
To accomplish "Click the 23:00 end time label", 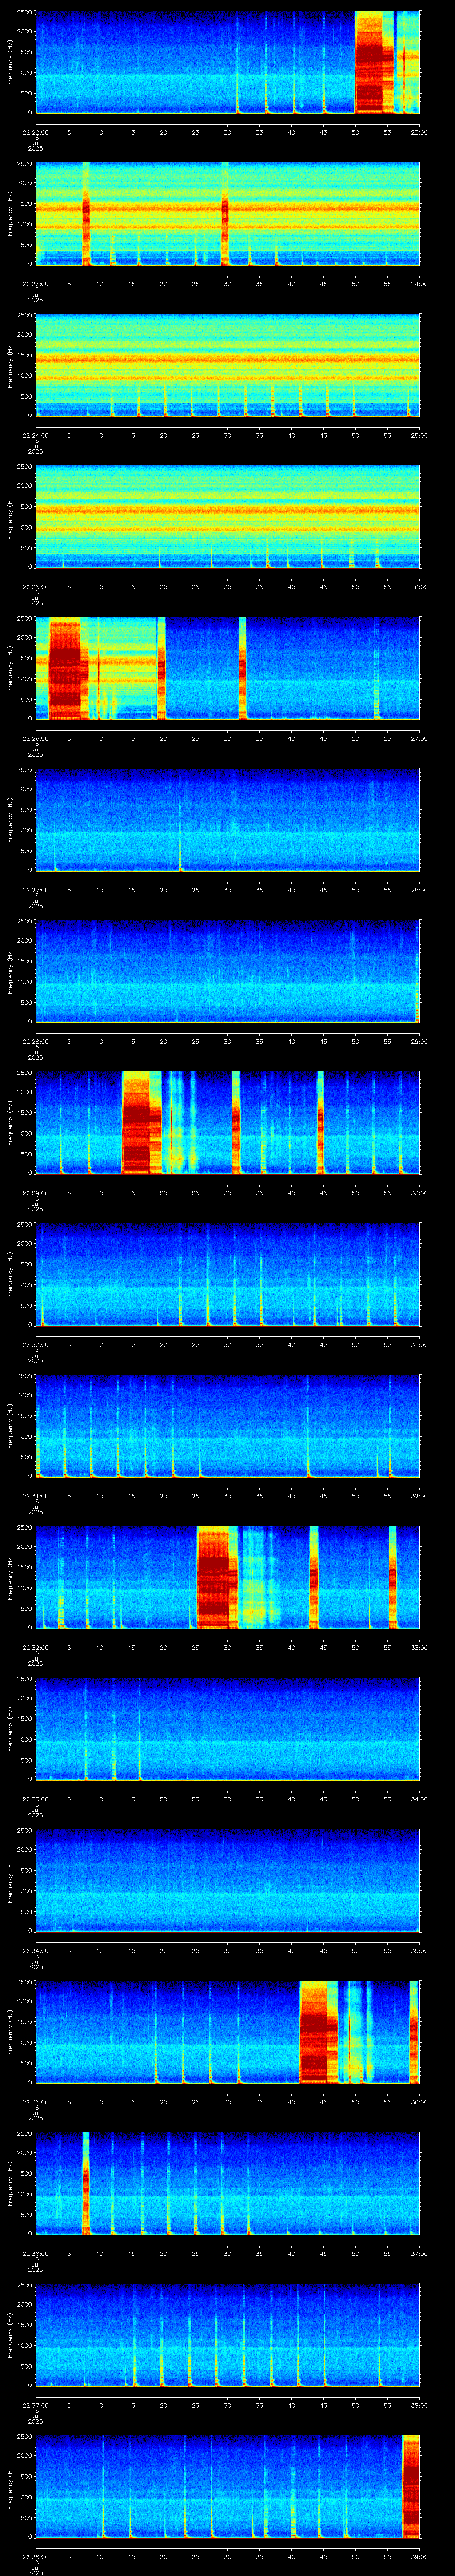I will click(x=419, y=132).
